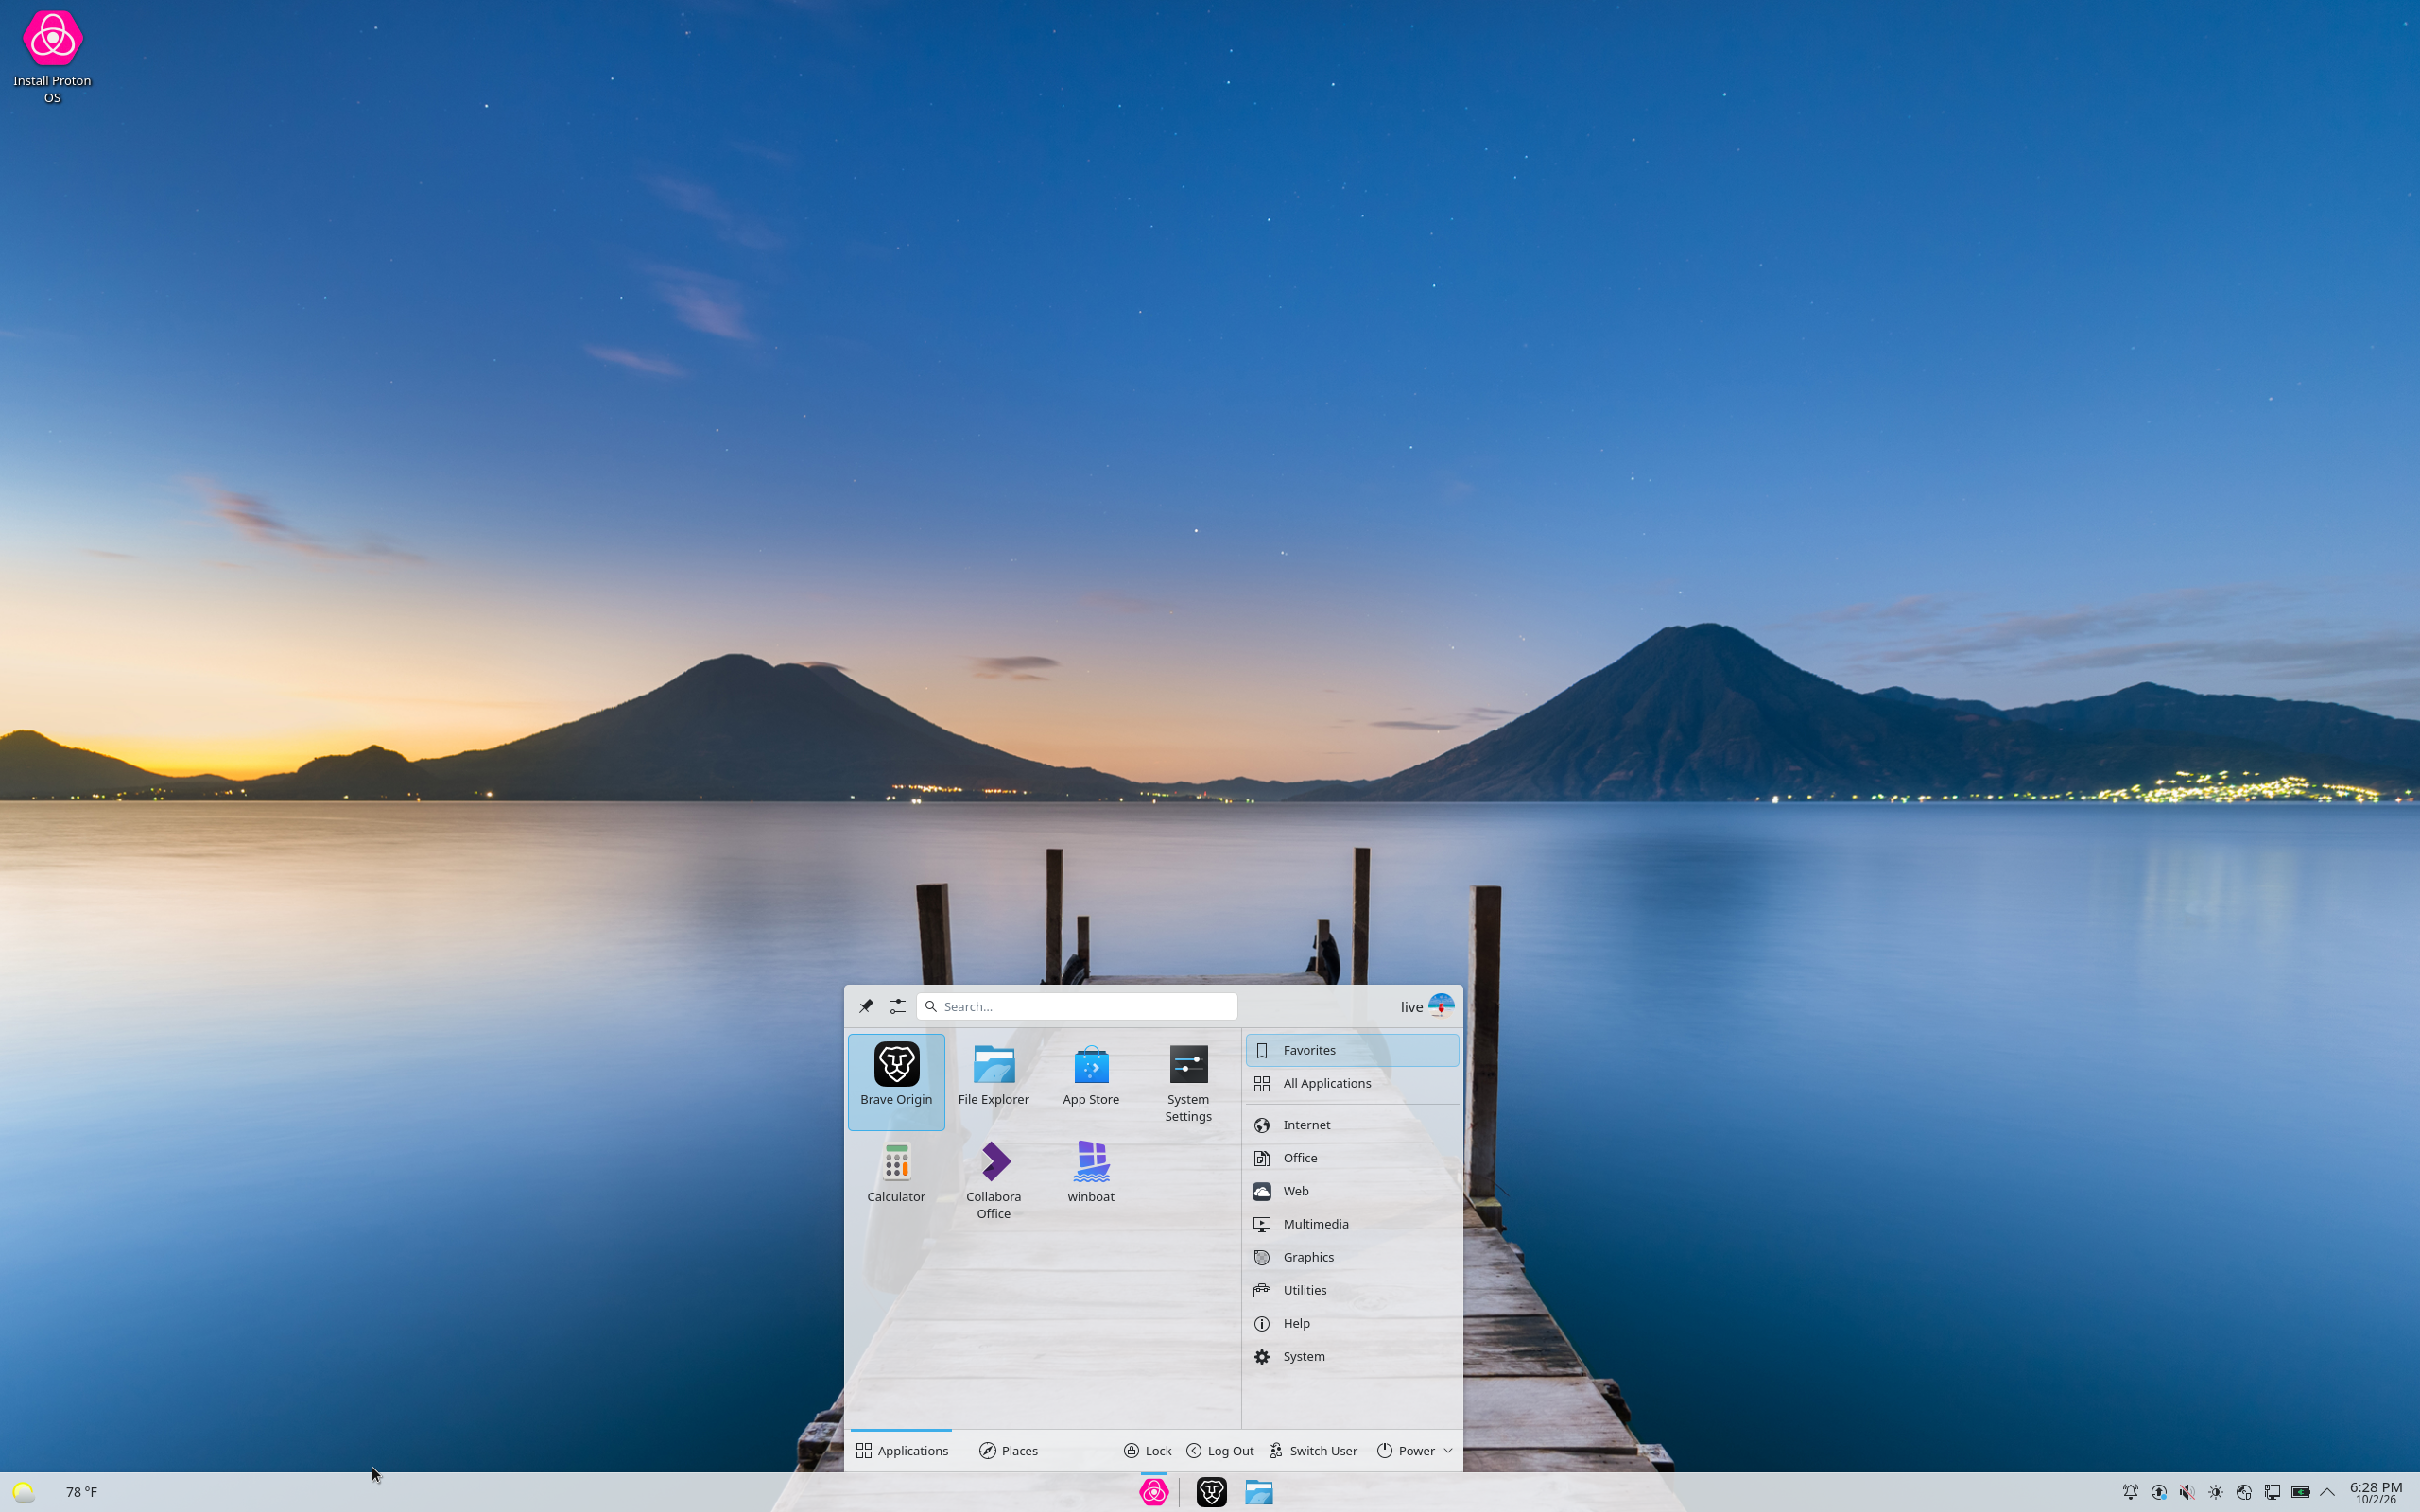Click the launcher Search field

(x=1077, y=1006)
